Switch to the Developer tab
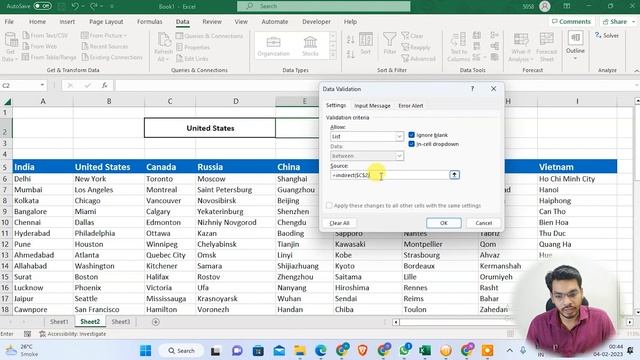The width and height of the screenshot is (640, 360). pyautogui.click(x=316, y=22)
